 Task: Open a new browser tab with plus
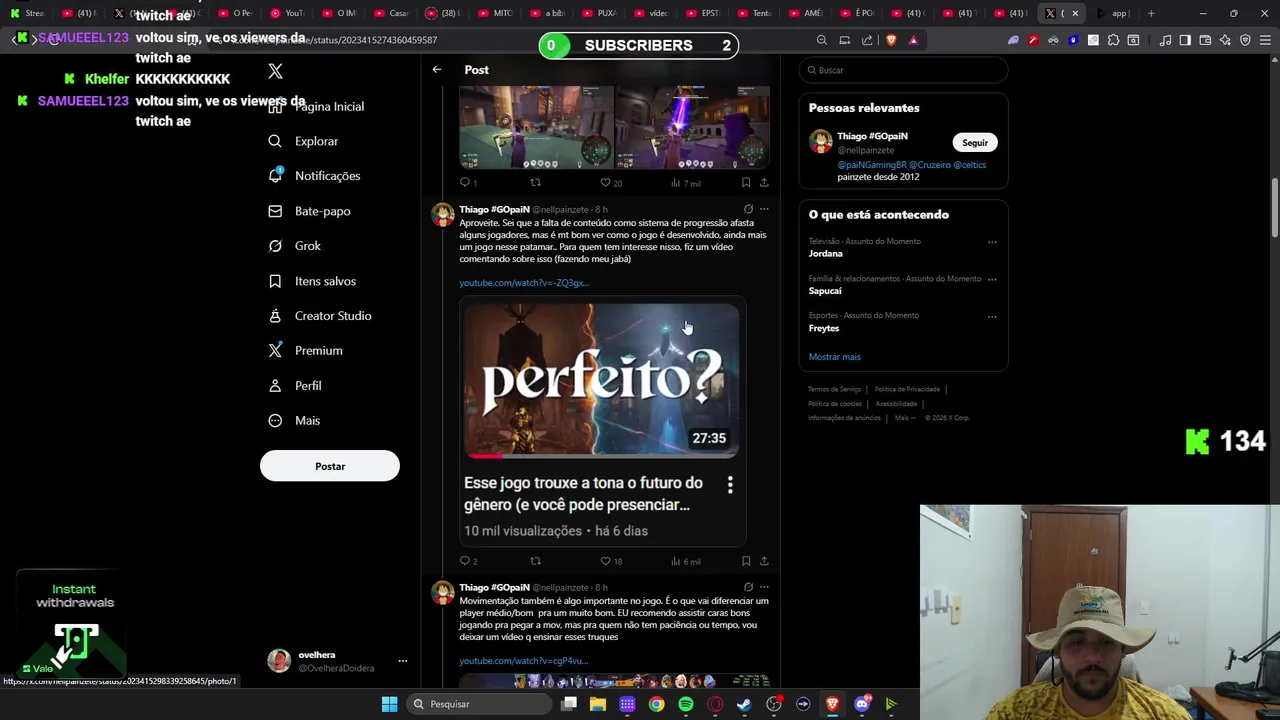coord(1151,13)
